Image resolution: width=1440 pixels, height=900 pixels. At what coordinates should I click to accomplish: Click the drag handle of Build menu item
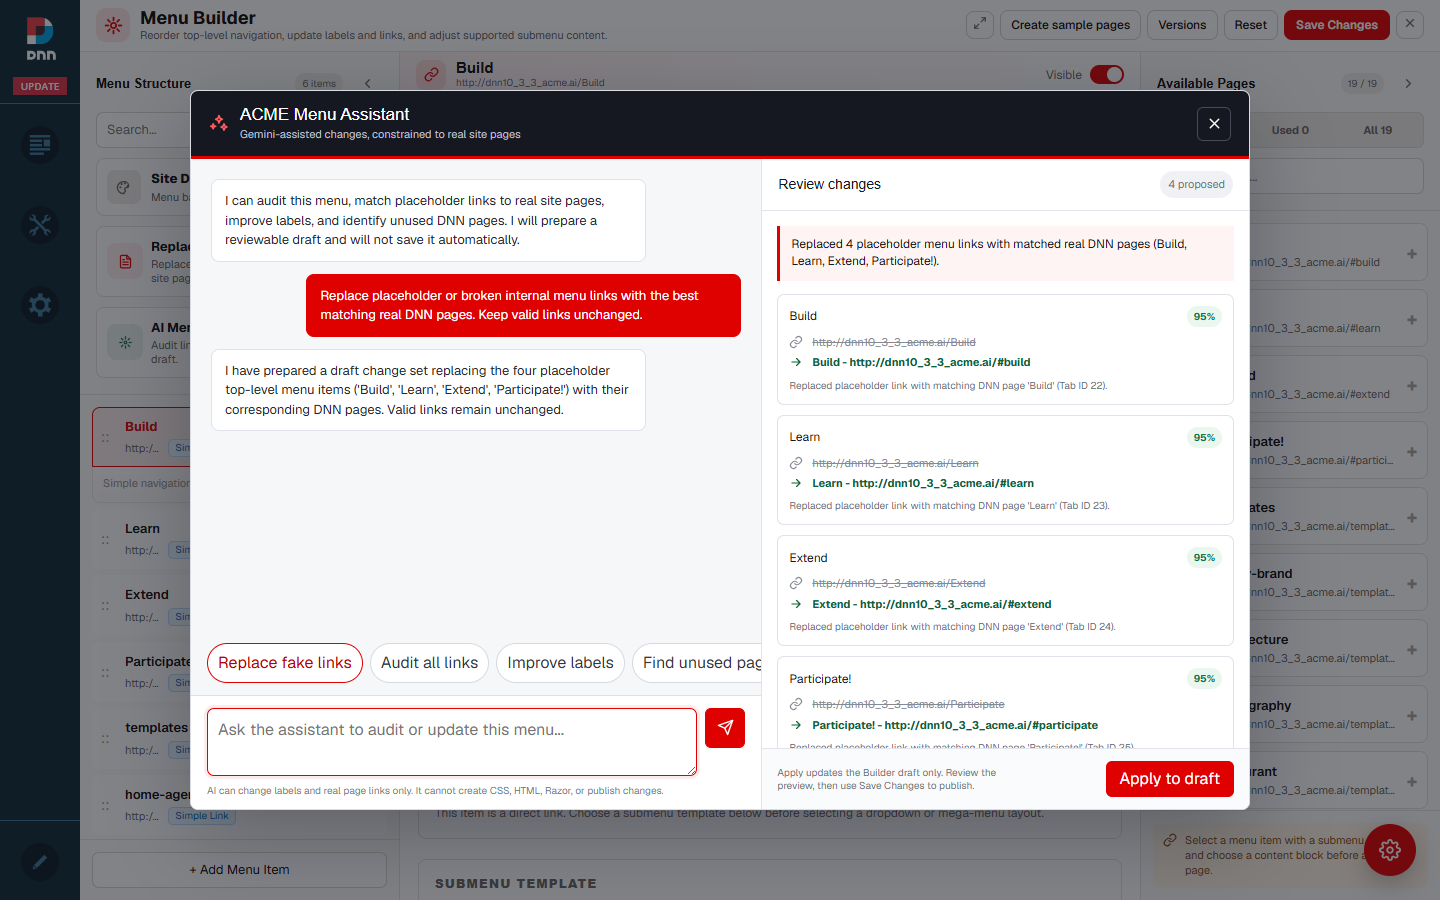pos(105,438)
